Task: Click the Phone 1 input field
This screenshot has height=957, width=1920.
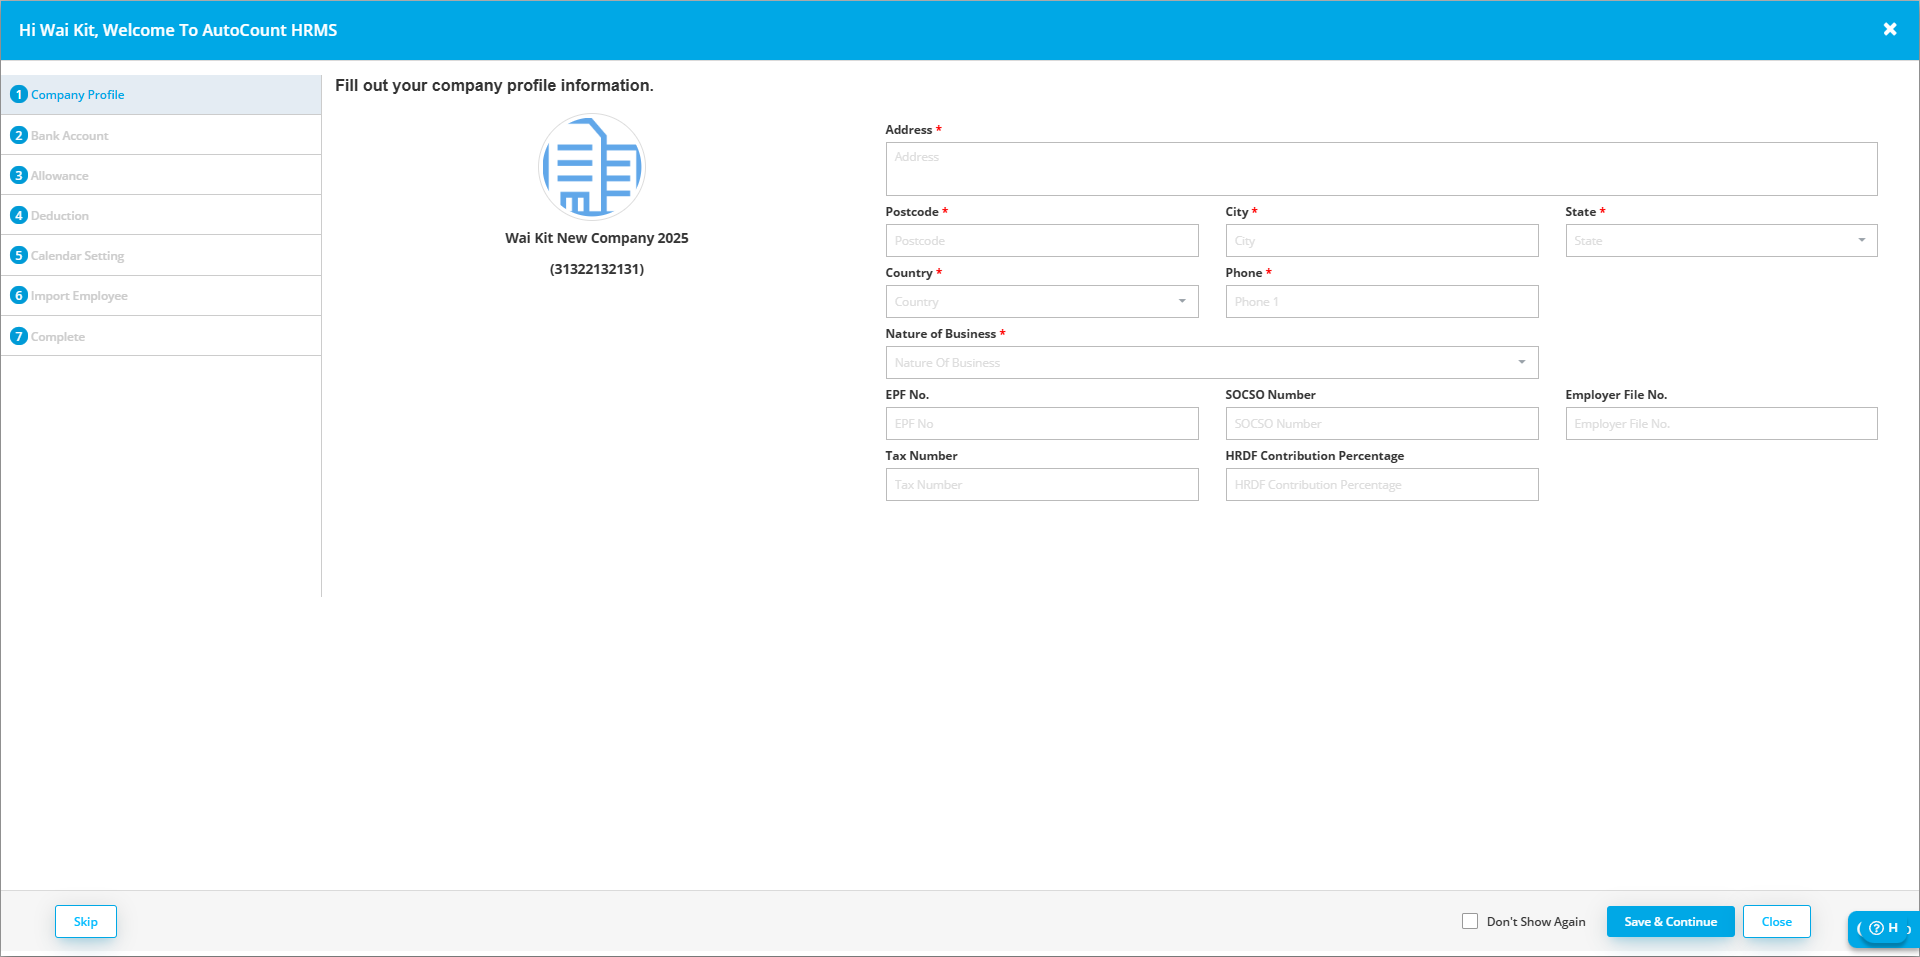Action: [x=1382, y=301]
